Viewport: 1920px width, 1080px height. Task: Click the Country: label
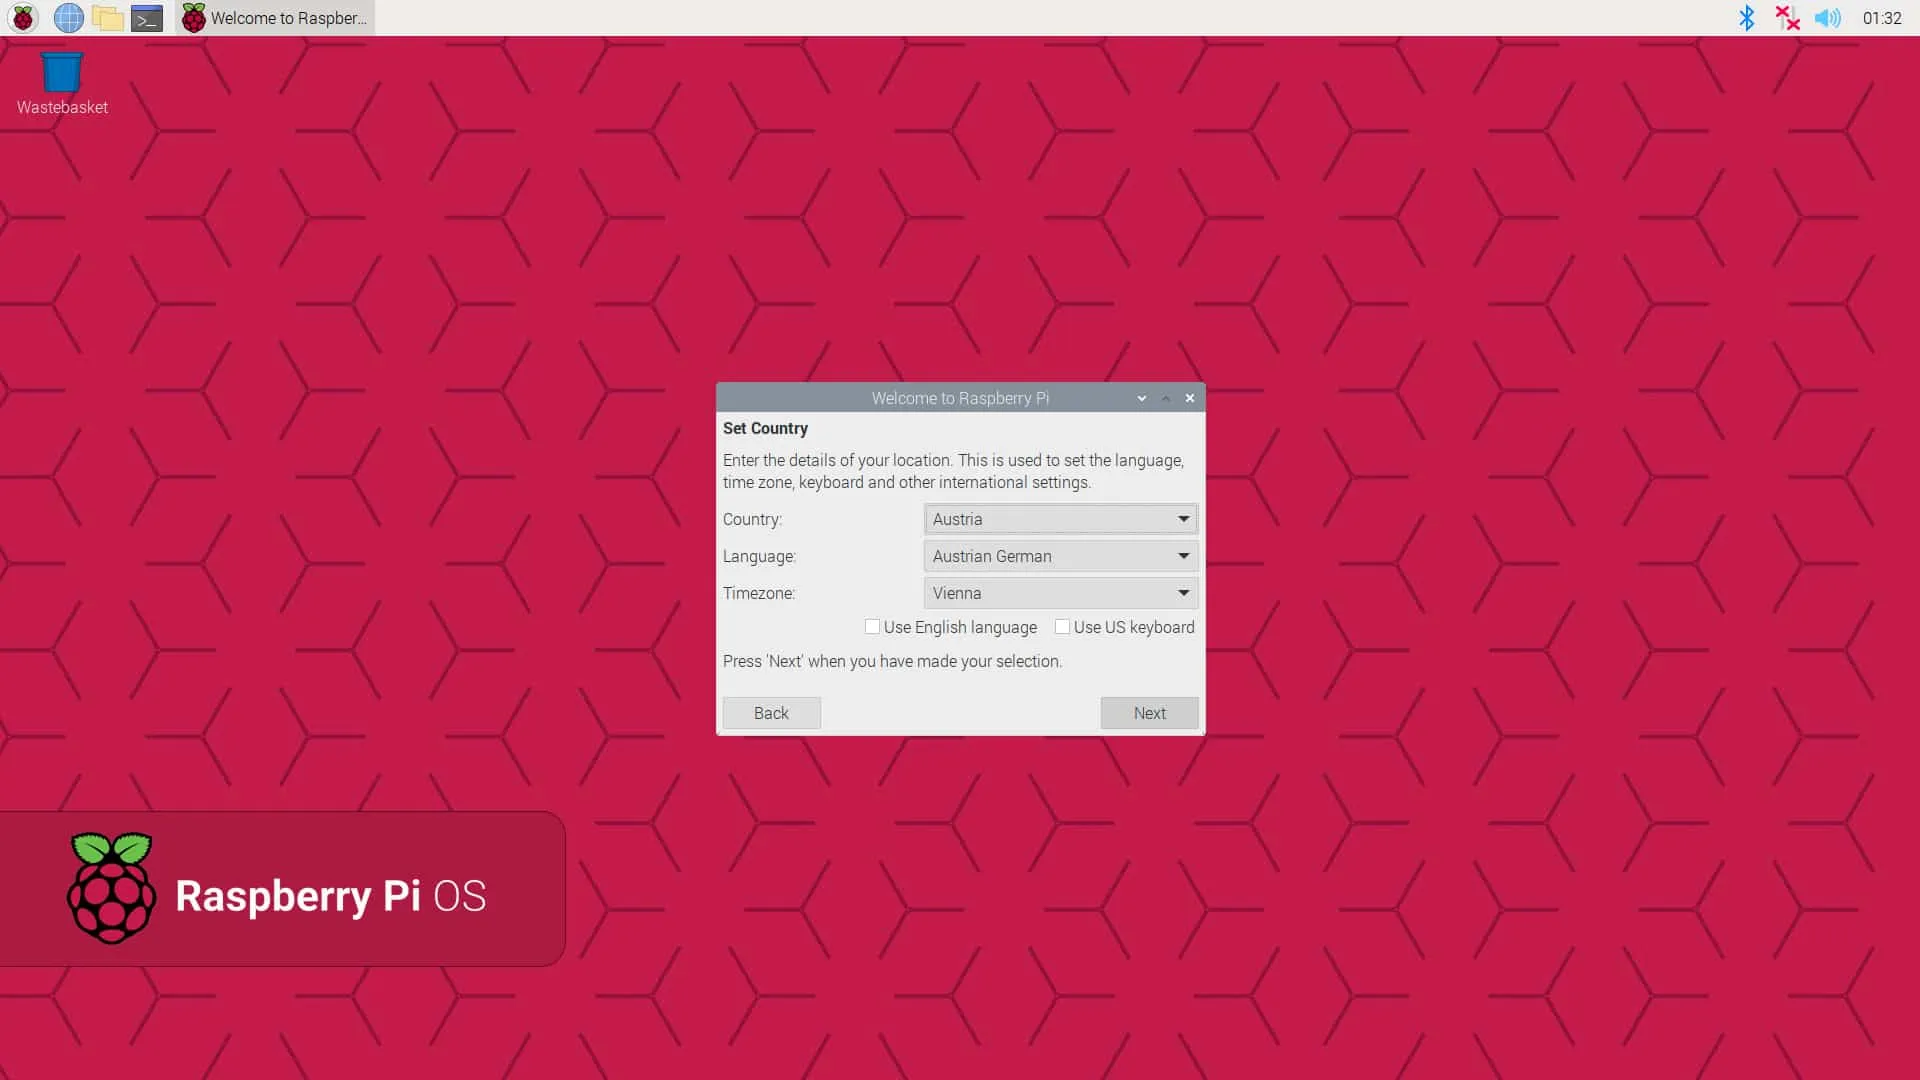pos(752,519)
